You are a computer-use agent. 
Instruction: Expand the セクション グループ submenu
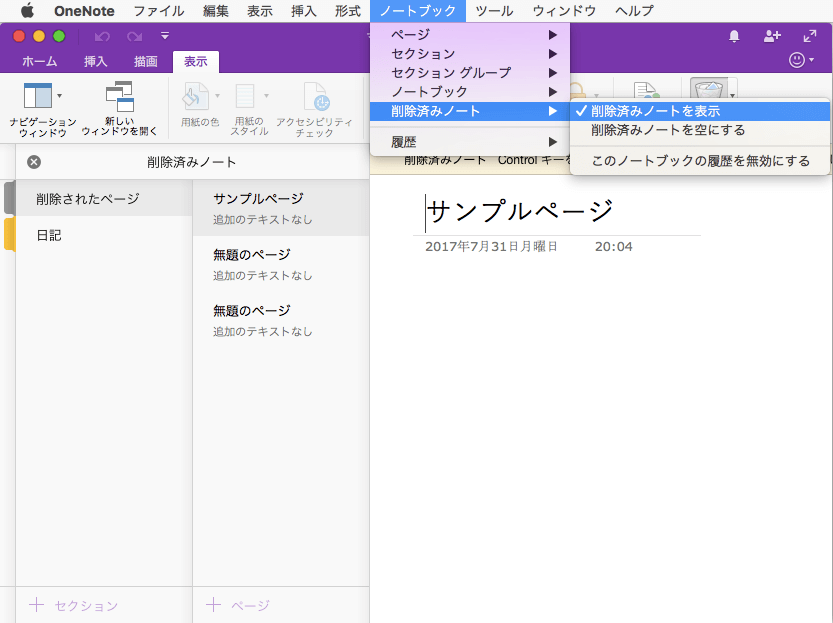470,73
